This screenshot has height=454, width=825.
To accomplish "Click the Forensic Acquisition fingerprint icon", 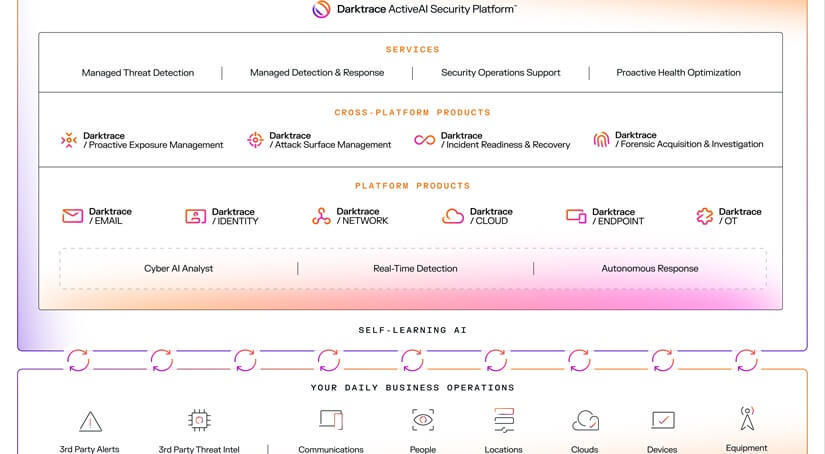I will (x=601, y=139).
